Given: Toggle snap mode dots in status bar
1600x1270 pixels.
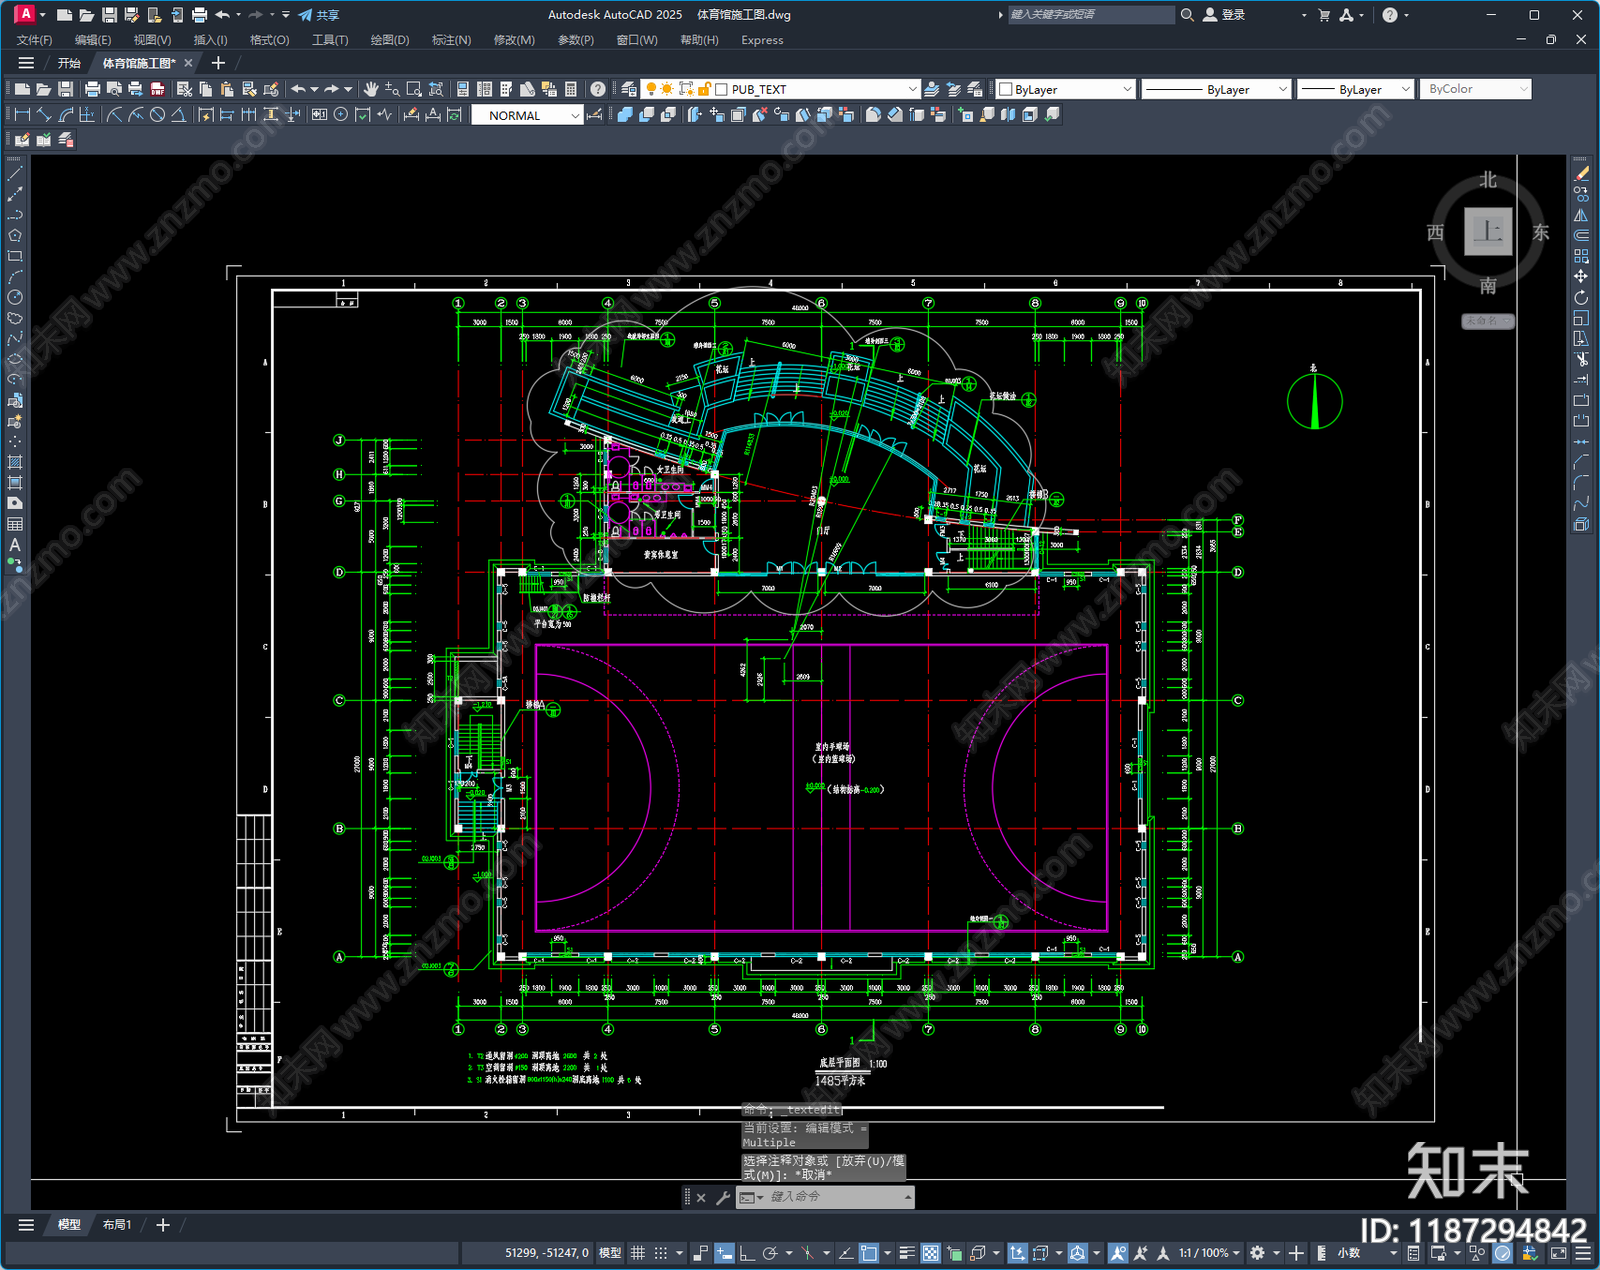Looking at the screenshot, I should click(x=661, y=1253).
